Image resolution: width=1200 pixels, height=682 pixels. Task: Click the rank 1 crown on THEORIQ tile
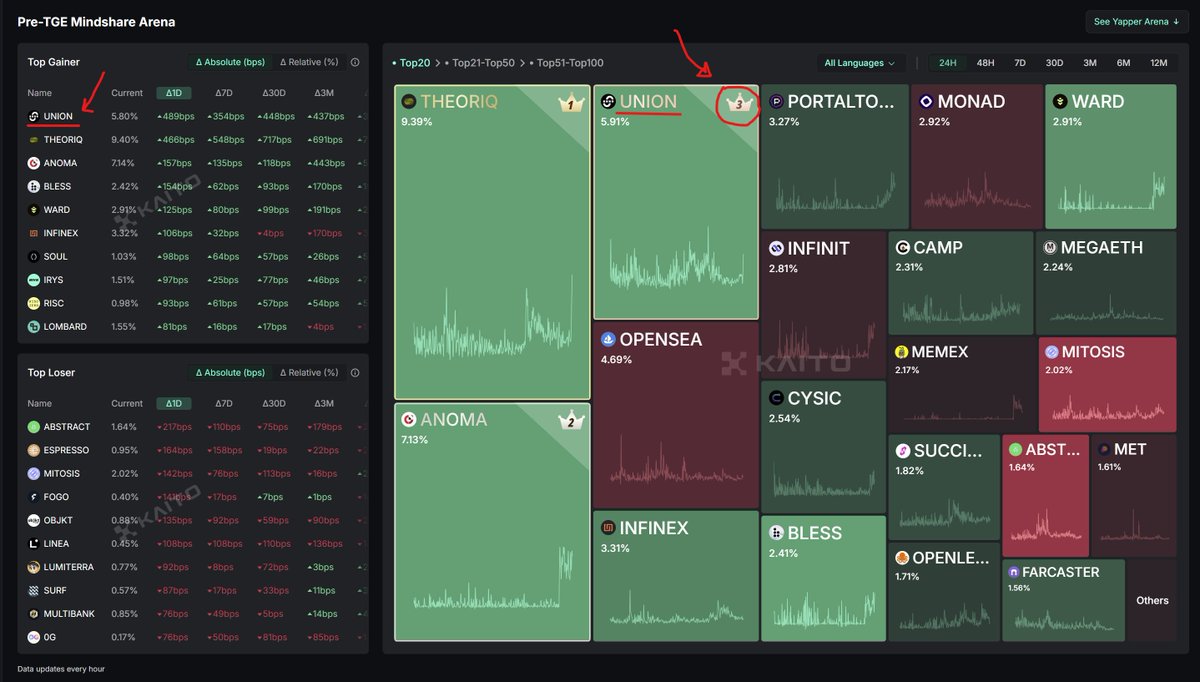pyautogui.click(x=570, y=103)
